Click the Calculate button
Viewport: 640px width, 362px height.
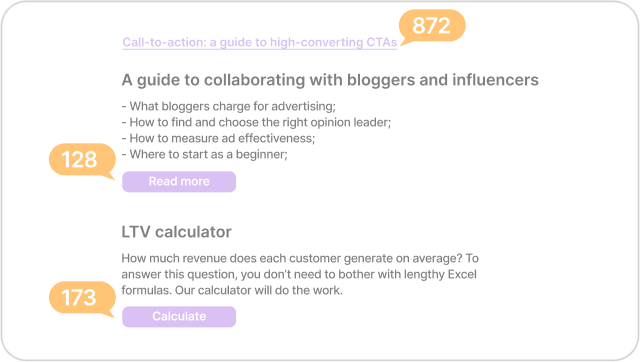(179, 316)
